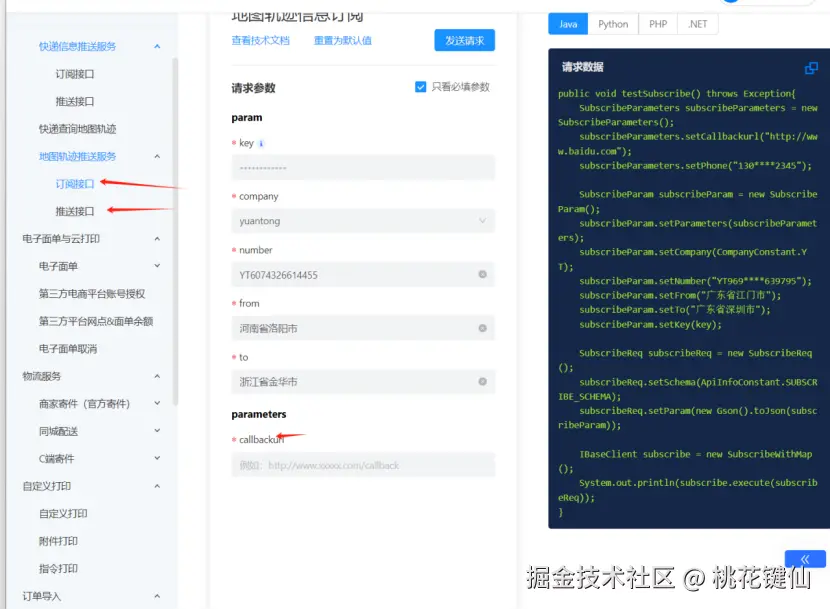
Task: Open 电子面单取消 item
Action: click(x=68, y=349)
